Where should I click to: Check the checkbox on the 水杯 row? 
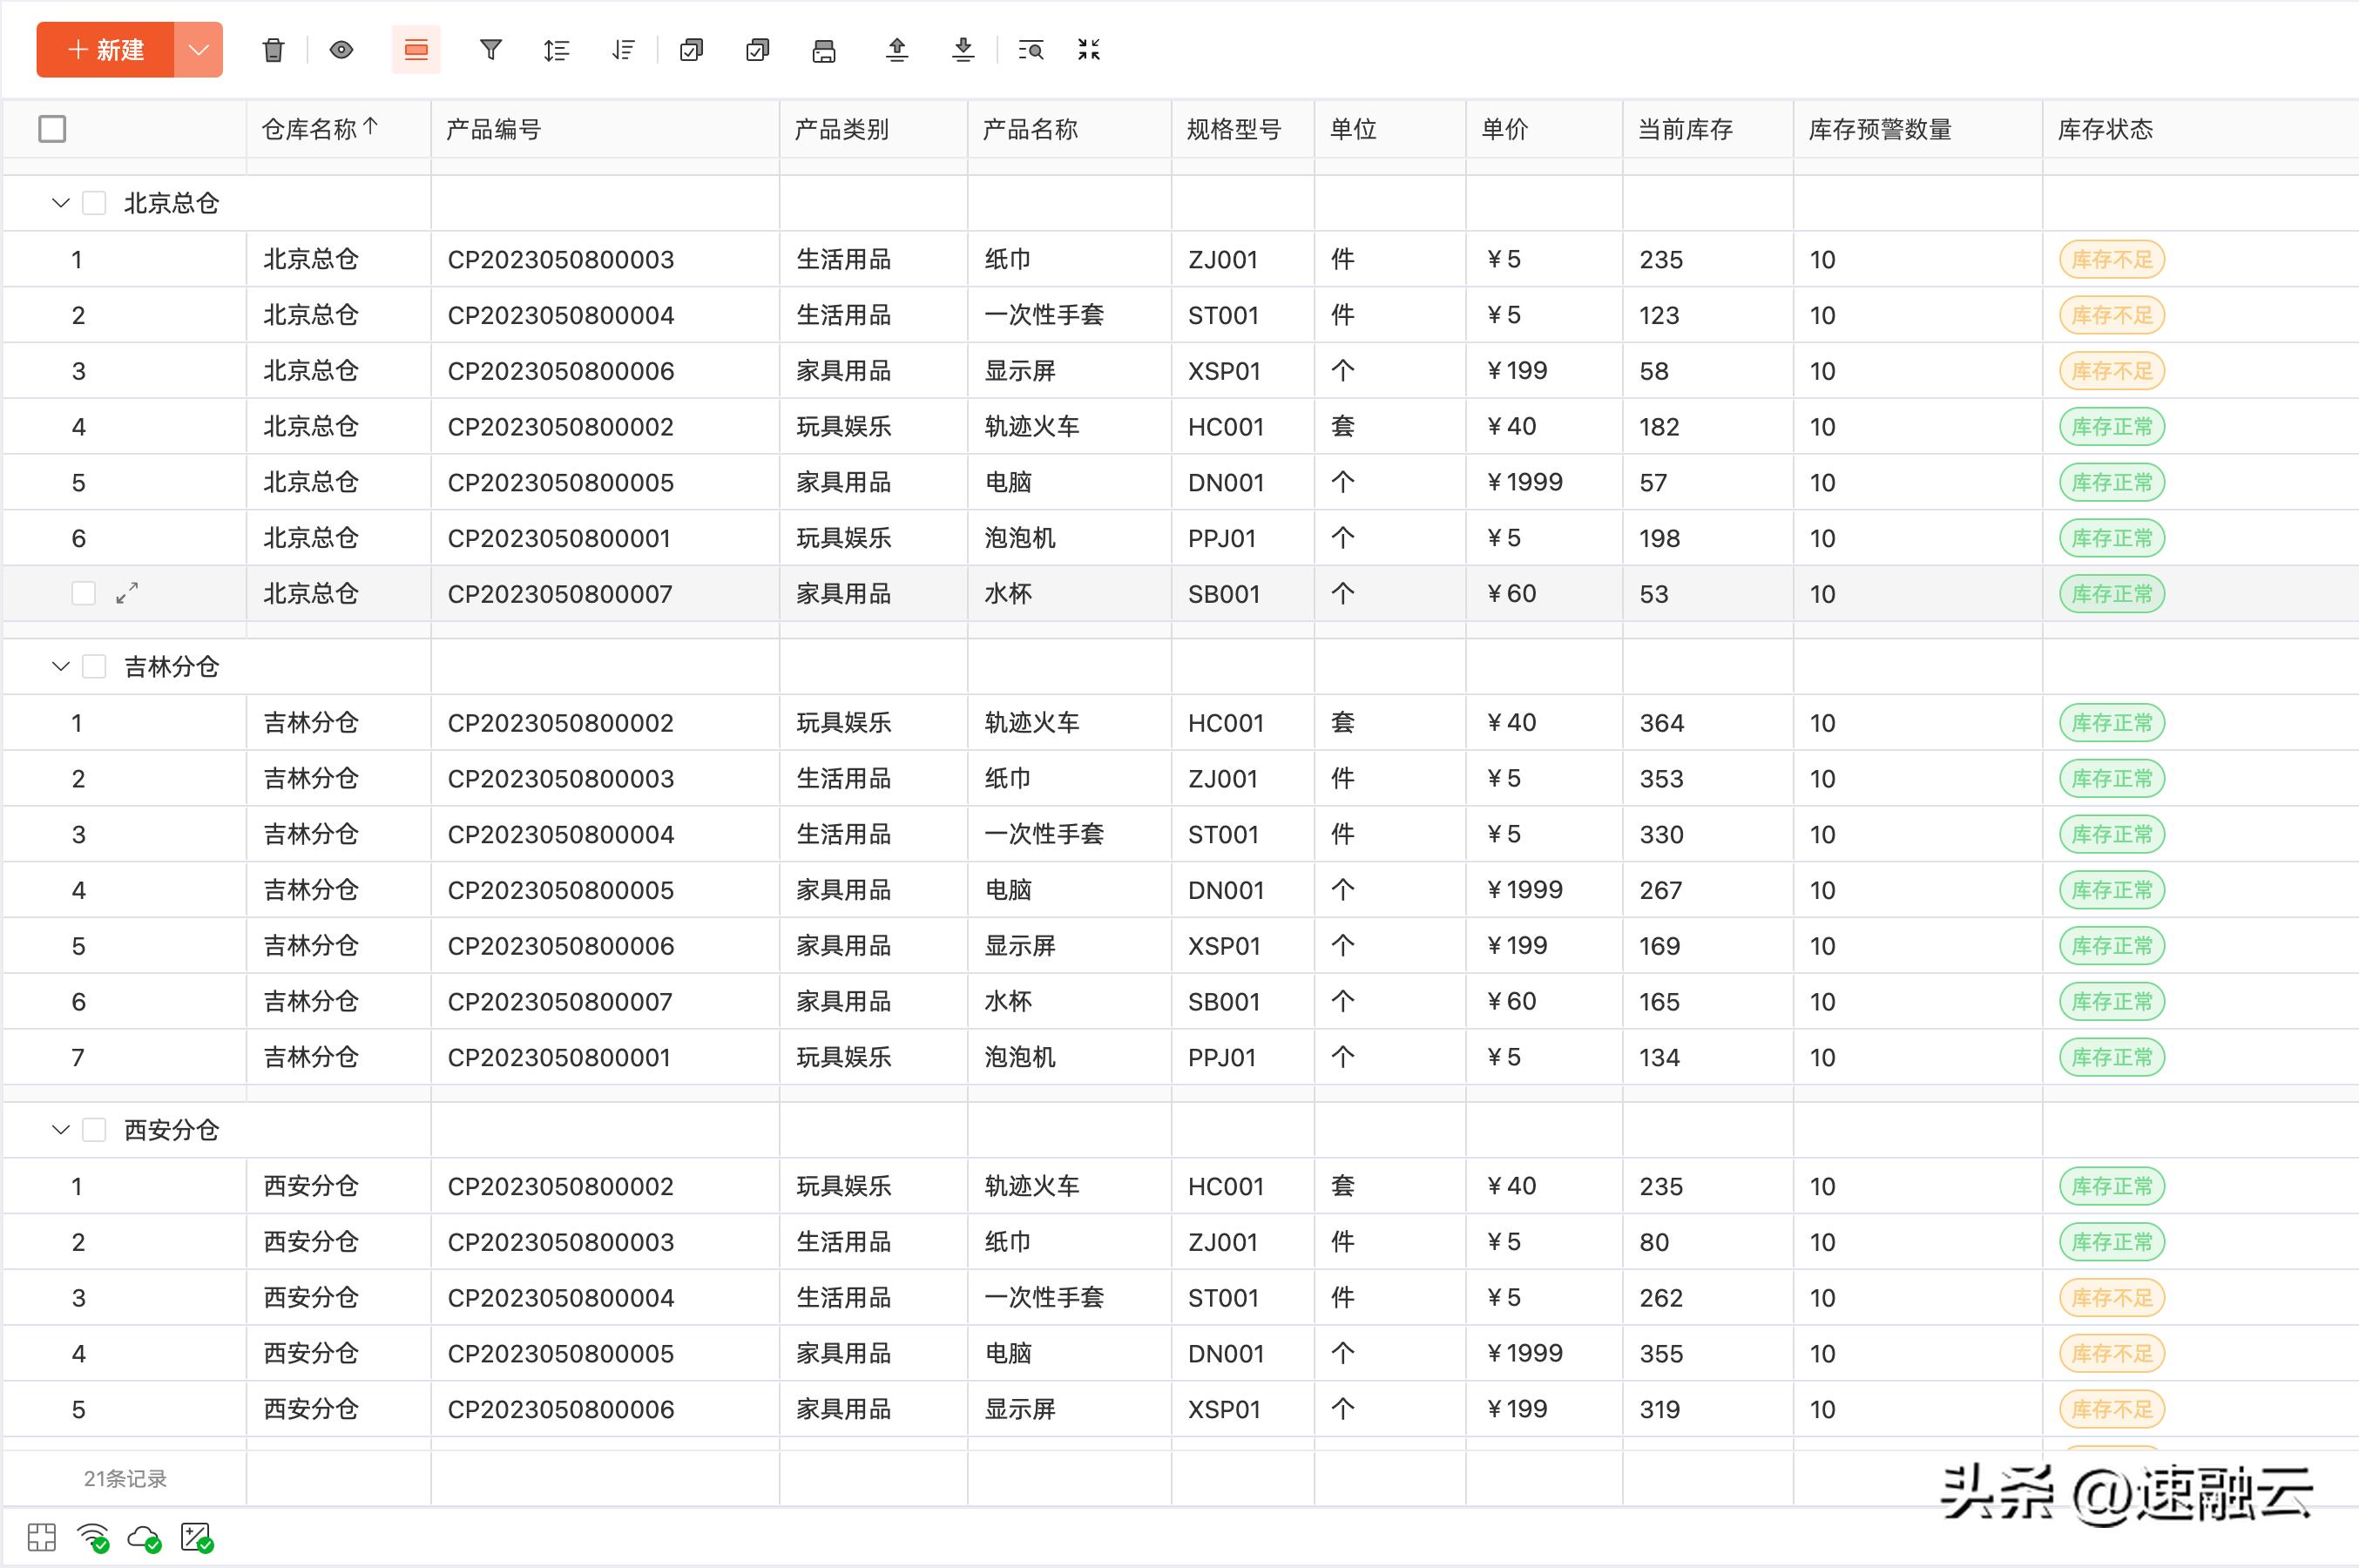[84, 593]
